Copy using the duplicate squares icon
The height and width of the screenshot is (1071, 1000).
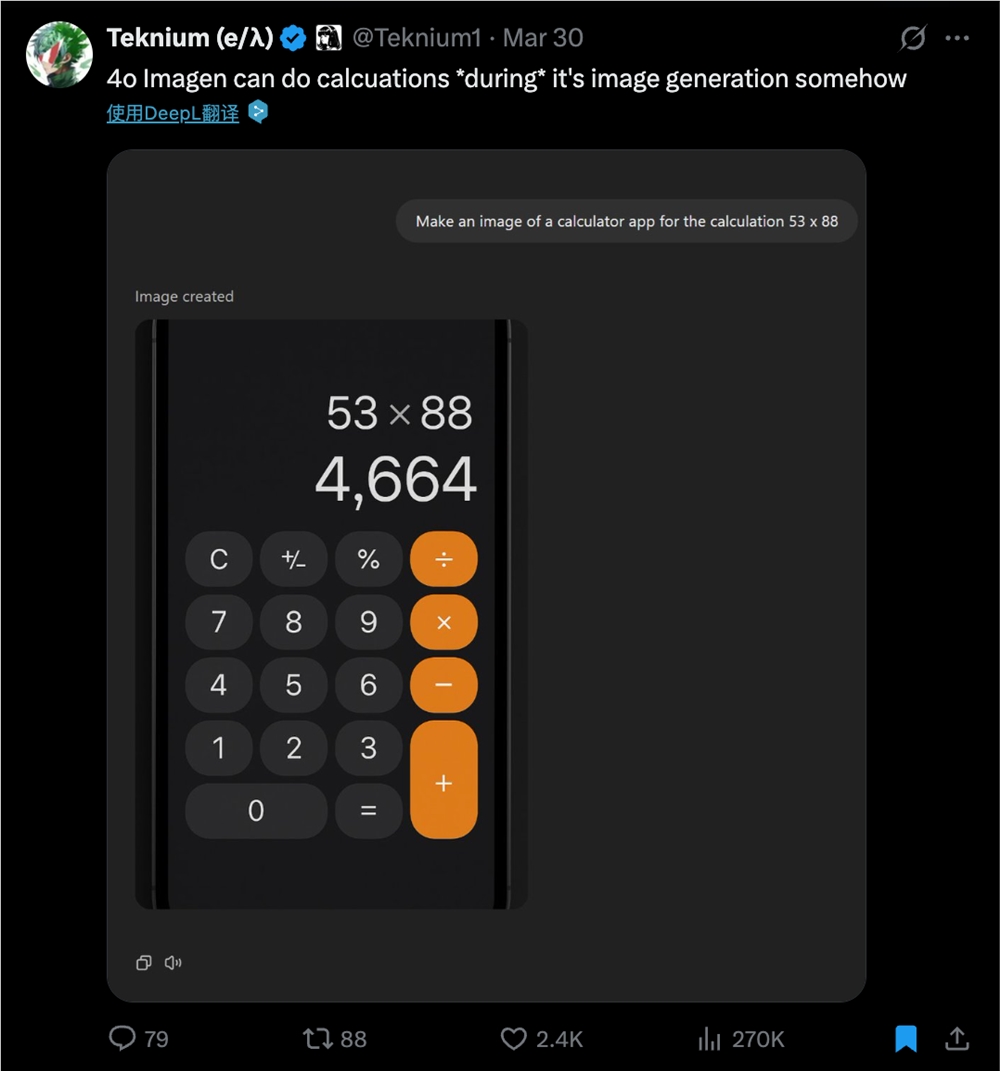click(144, 963)
